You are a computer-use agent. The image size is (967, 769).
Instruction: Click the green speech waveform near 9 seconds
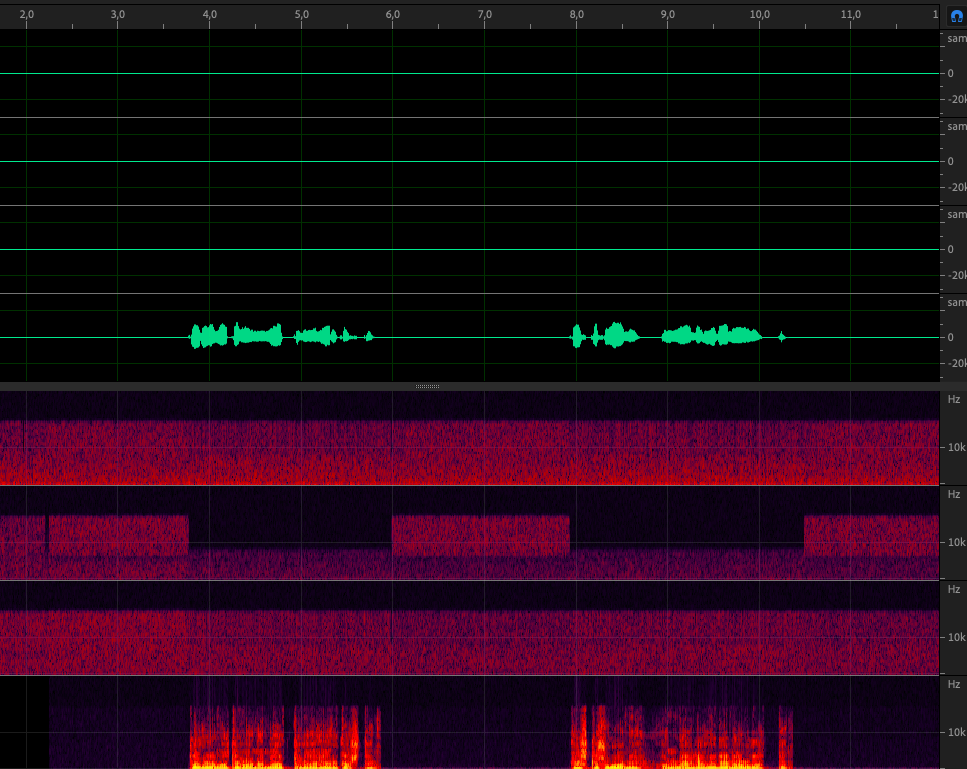tap(710, 336)
